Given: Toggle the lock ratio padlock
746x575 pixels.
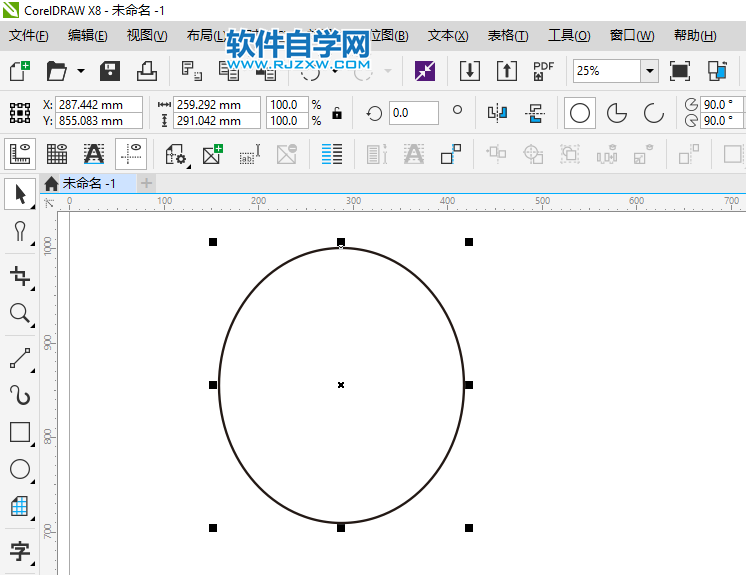Looking at the screenshot, I should tap(337, 113).
